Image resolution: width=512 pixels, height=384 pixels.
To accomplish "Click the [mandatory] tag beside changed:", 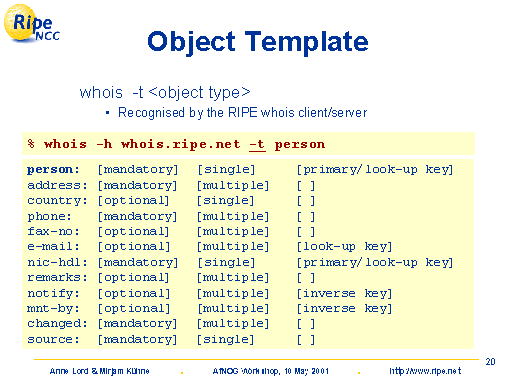I will point(137,324).
